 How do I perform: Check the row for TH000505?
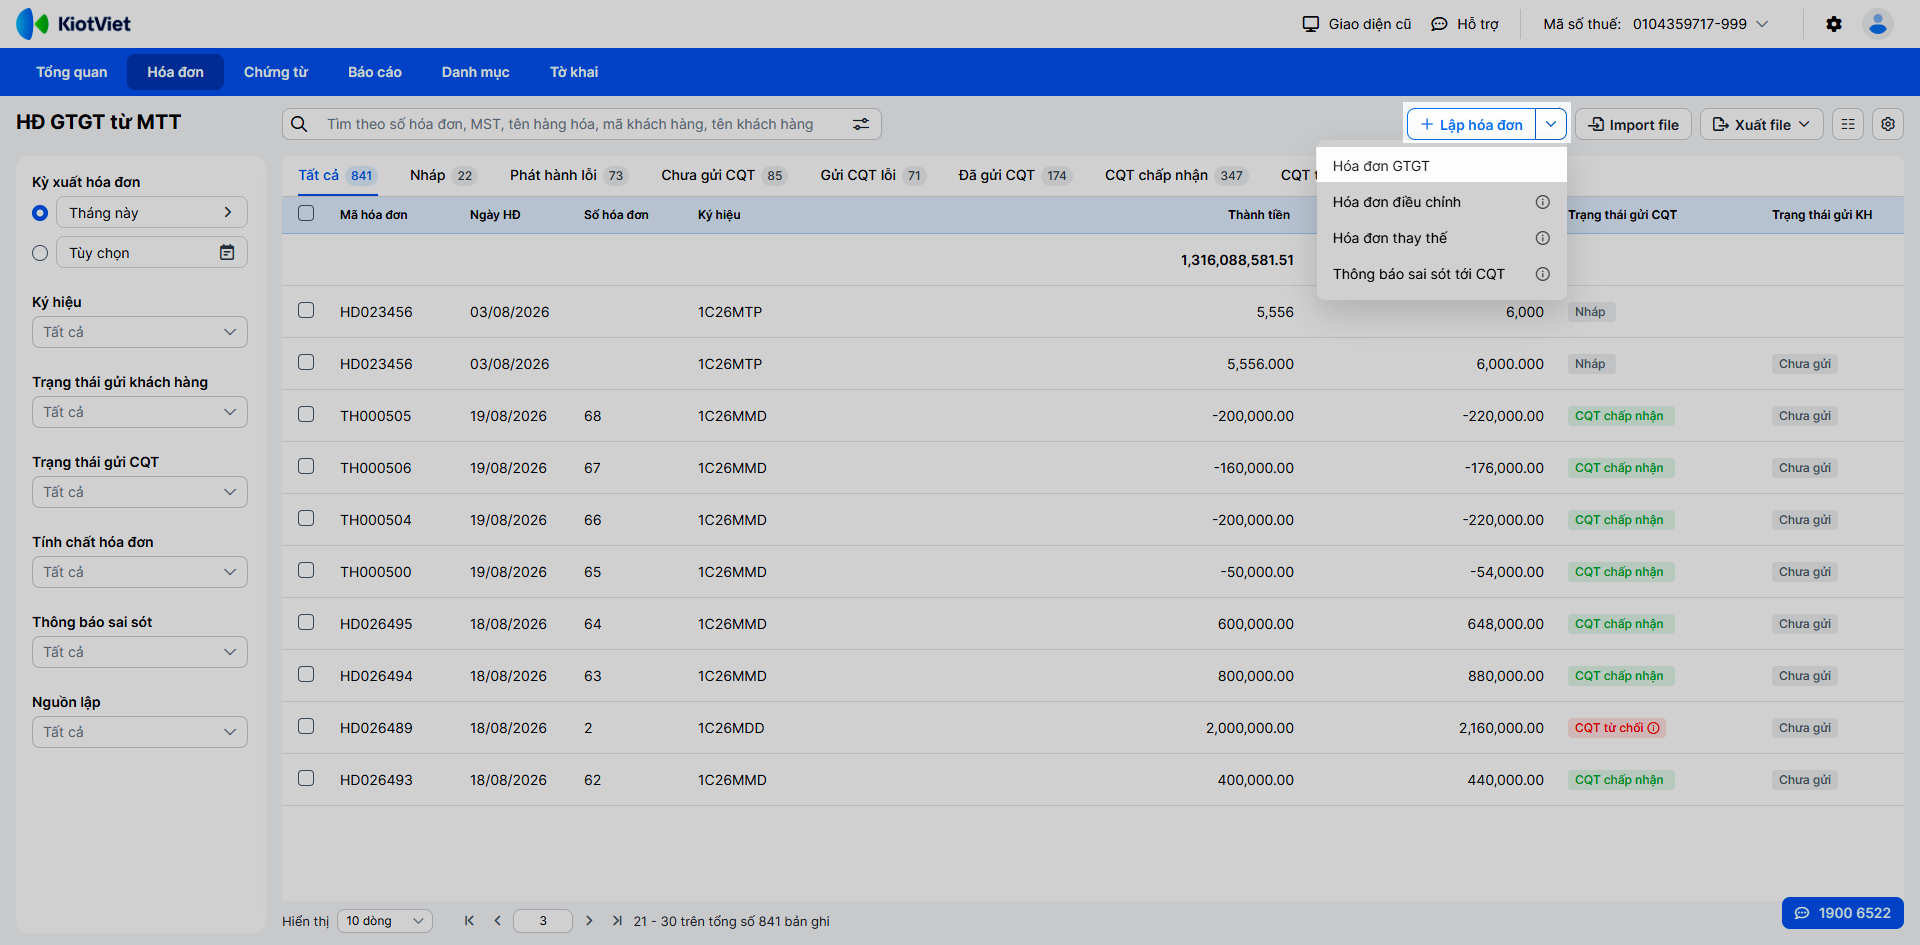[306, 414]
